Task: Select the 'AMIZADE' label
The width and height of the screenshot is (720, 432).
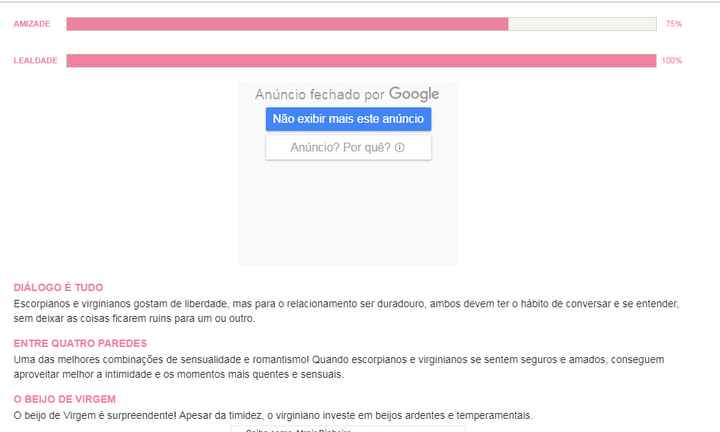Action: point(32,24)
